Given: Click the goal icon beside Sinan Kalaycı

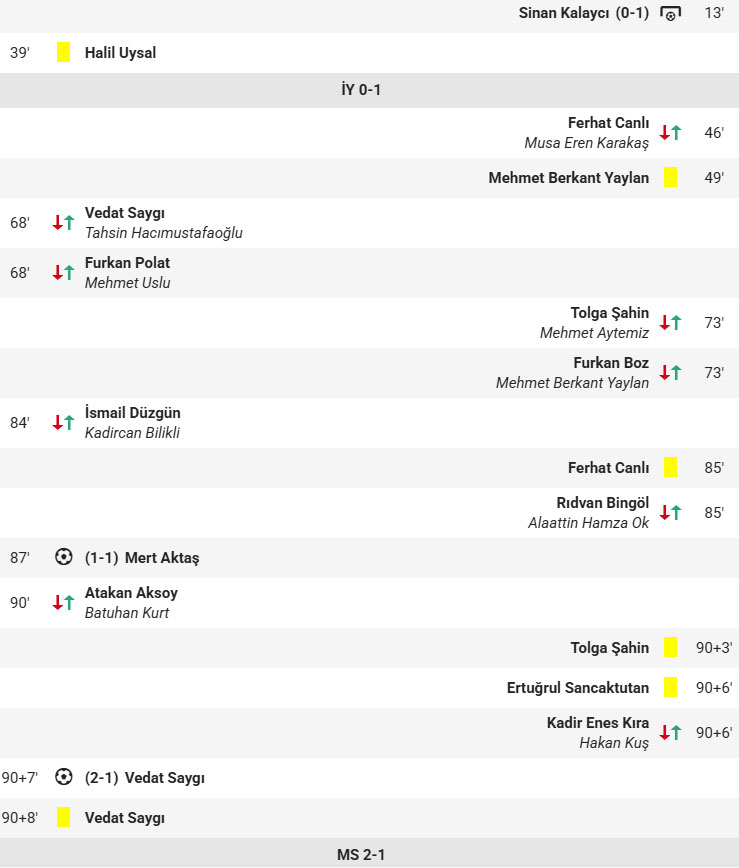Looking at the screenshot, I should (x=670, y=13).
